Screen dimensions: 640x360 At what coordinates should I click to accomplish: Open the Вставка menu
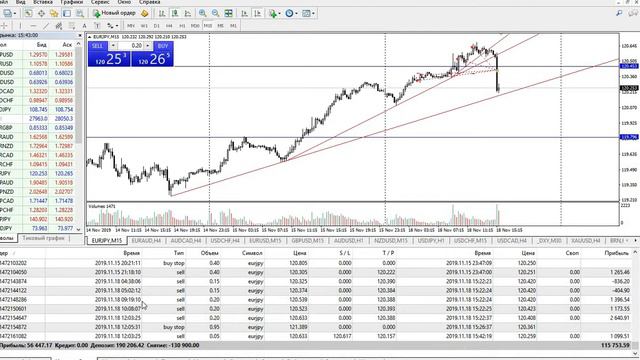[x=42, y=2]
